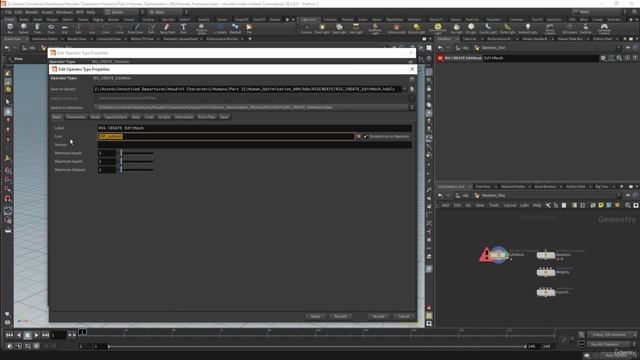Click the help icon in Edit Operator Type Properties

411,78
